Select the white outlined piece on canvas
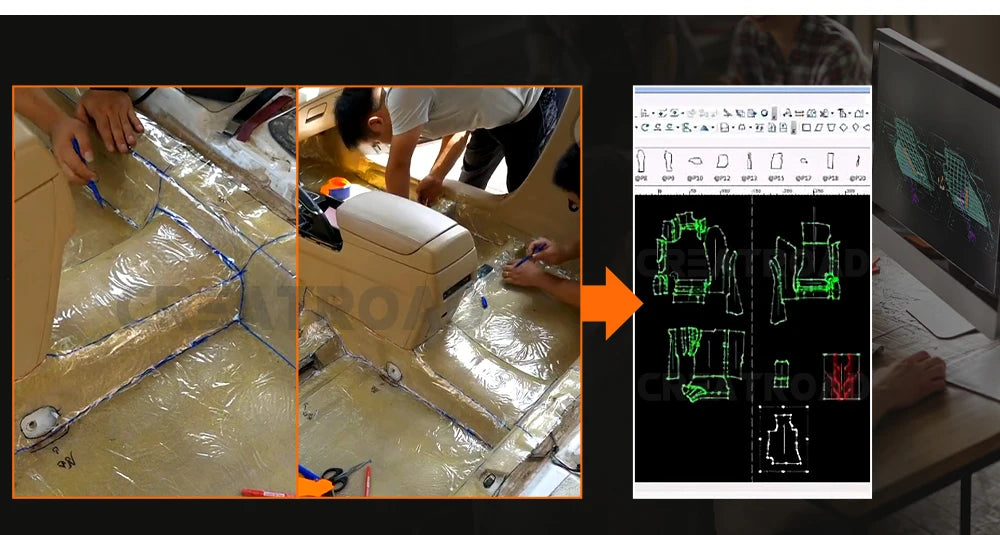This screenshot has width=1000, height=535. click(783, 438)
